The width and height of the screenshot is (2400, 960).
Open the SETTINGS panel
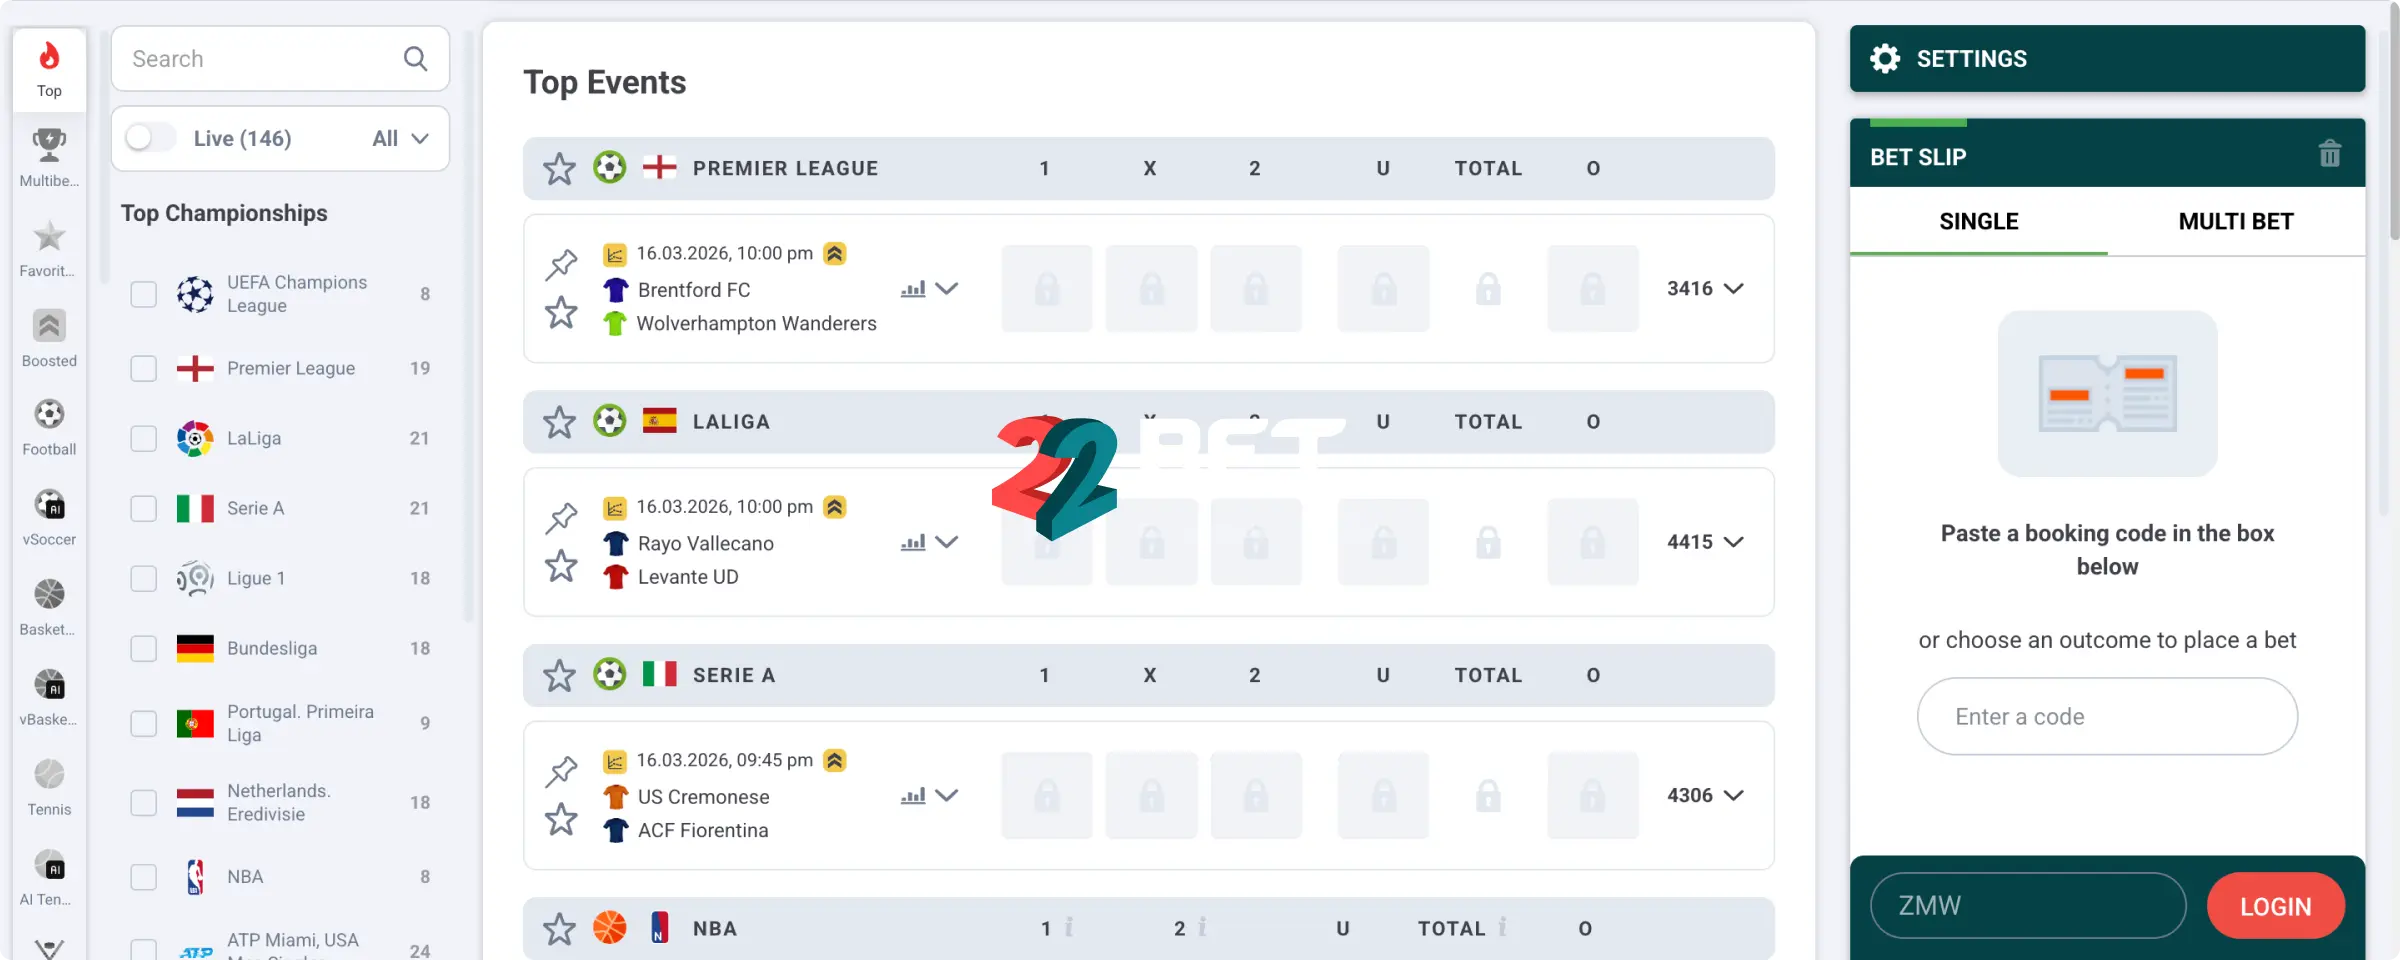pyautogui.click(x=2107, y=59)
